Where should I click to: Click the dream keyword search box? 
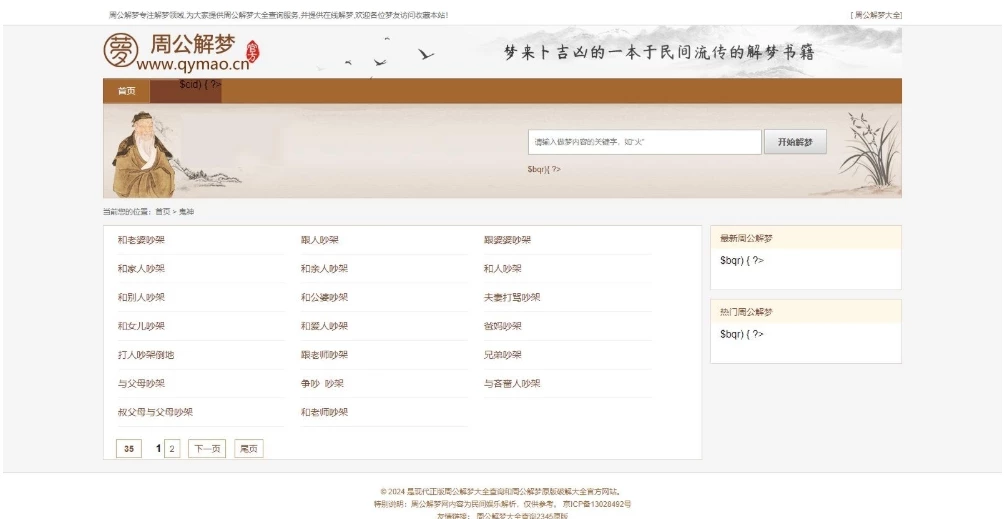pos(644,143)
